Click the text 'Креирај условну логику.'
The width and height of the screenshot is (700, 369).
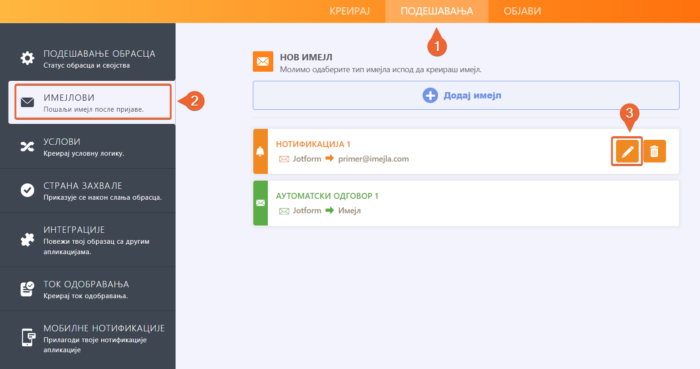[83, 153]
